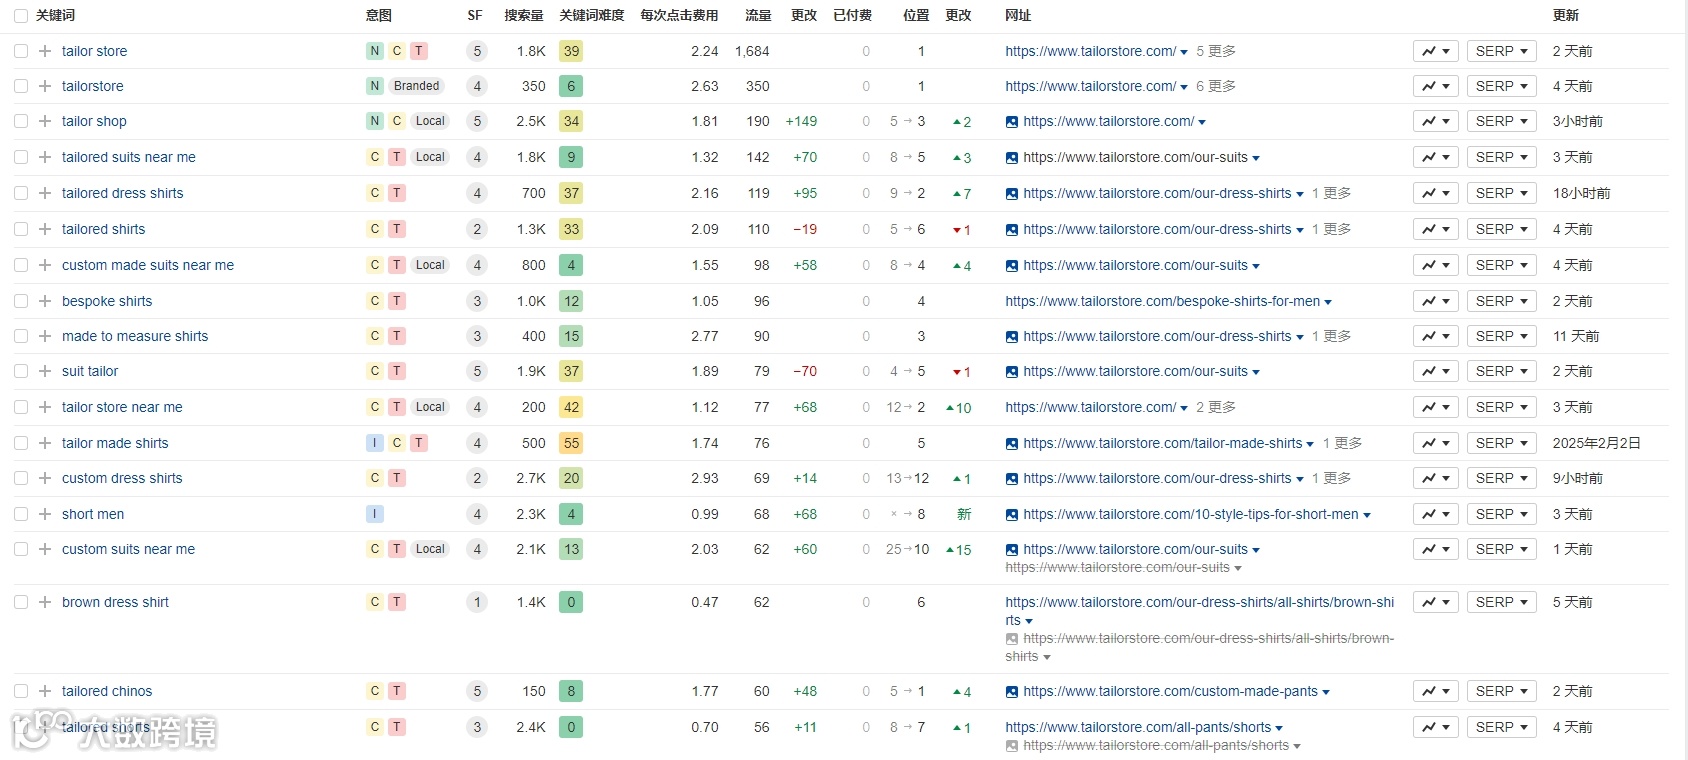Click the image icon next to the custom-made-pants URL

1012,692
